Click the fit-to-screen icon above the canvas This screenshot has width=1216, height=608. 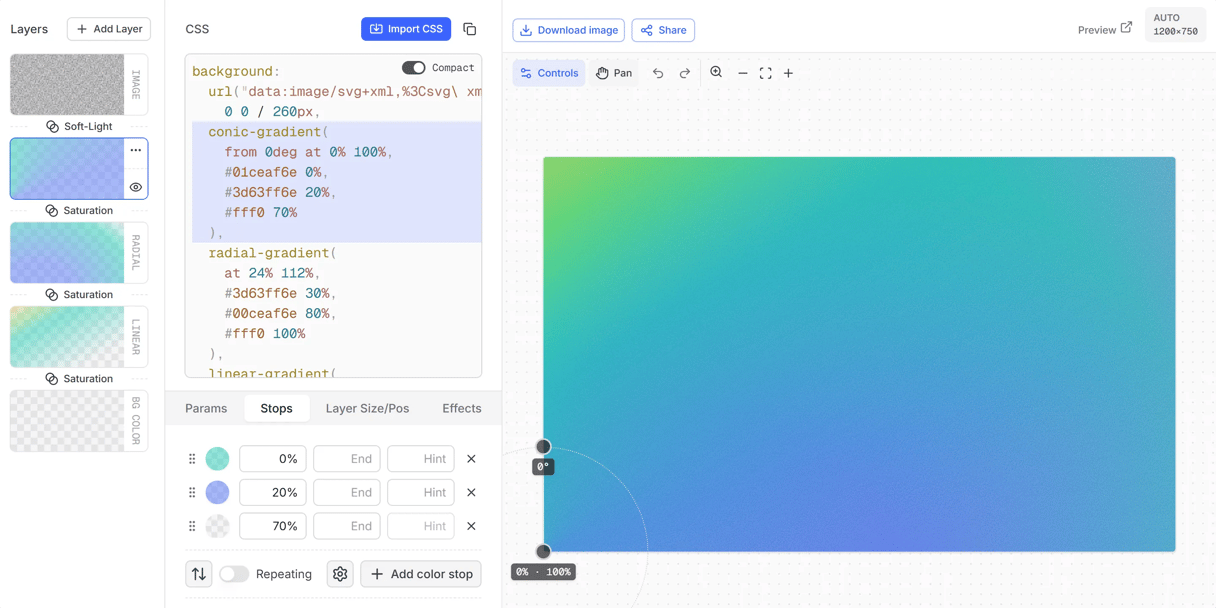pos(765,72)
